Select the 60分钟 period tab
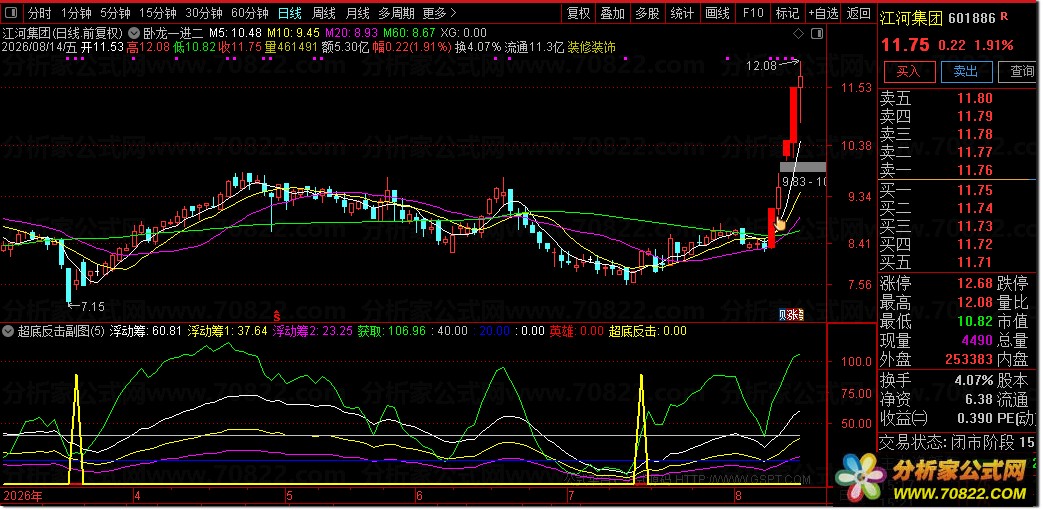Viewport: 1043px width, 510px height. click(x=249, y=13)
